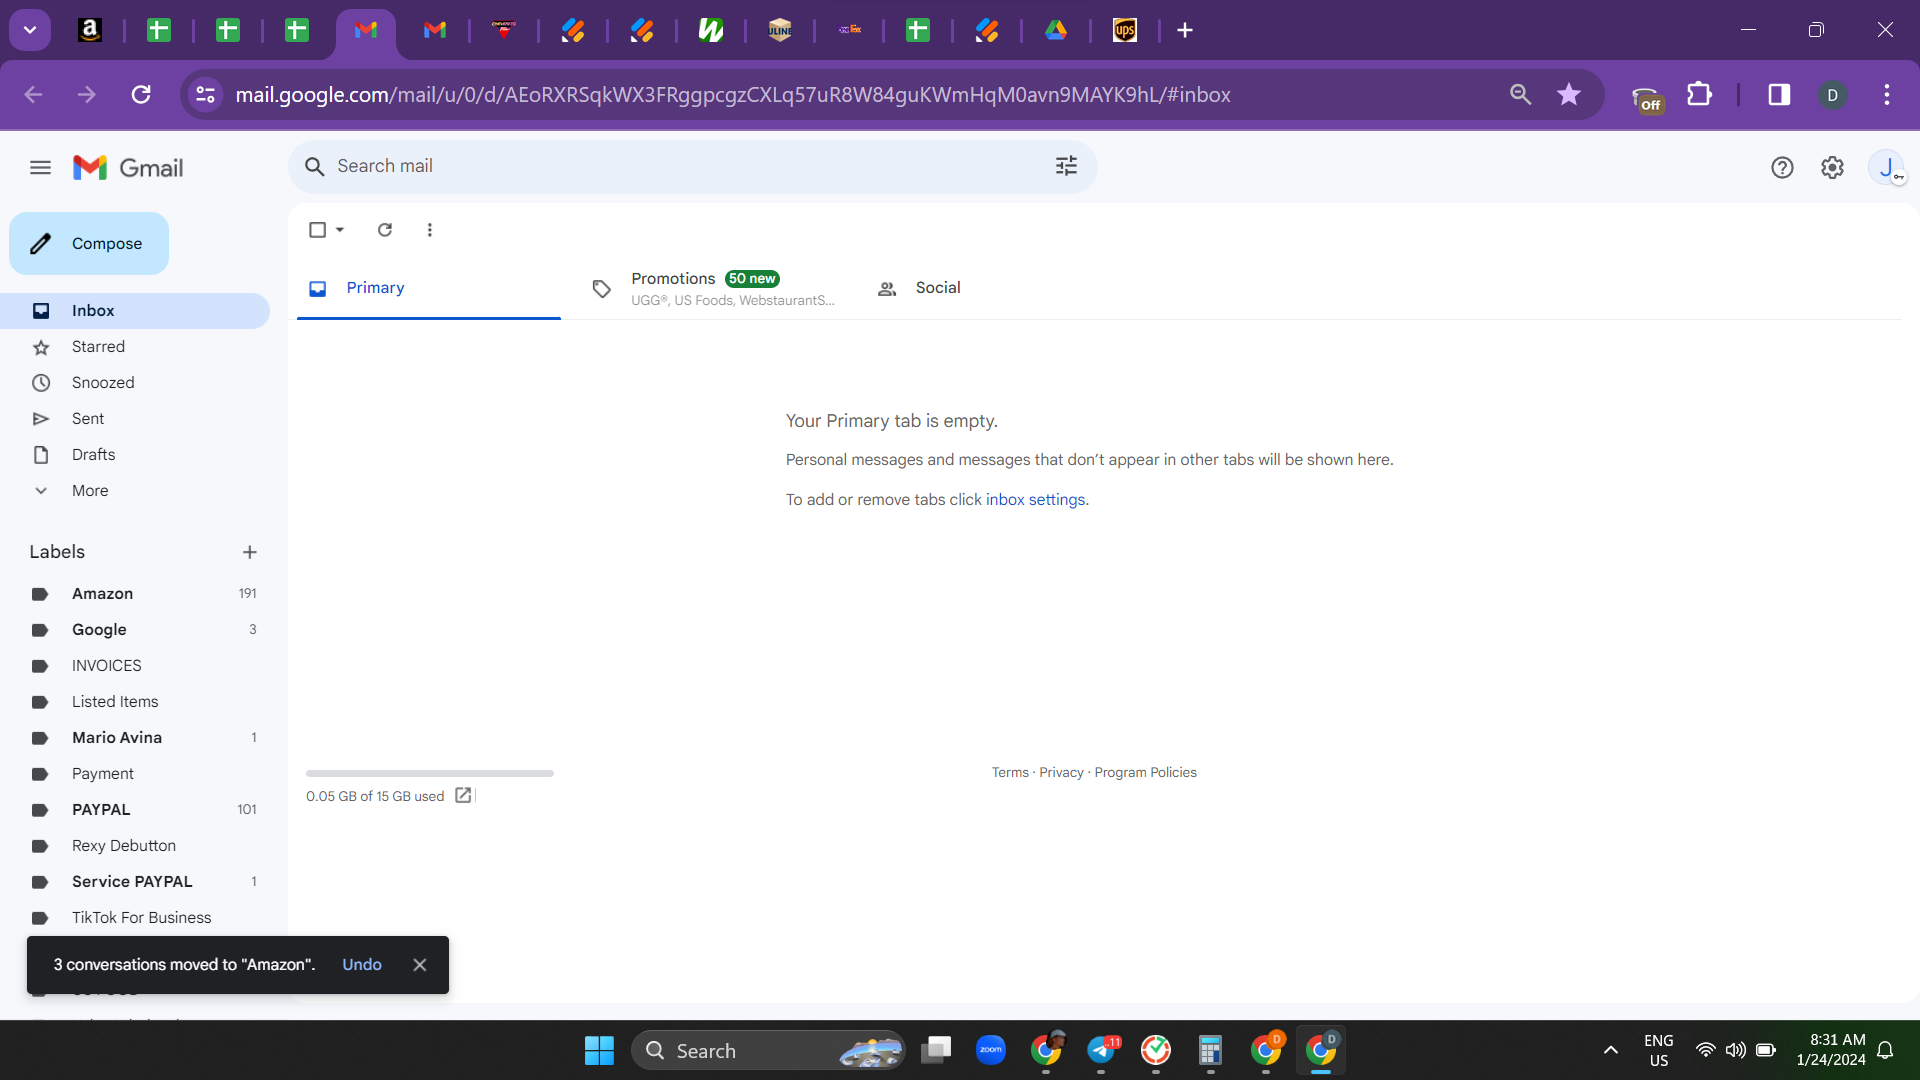Open the Windows Start menu

[x=599, y=1050]
